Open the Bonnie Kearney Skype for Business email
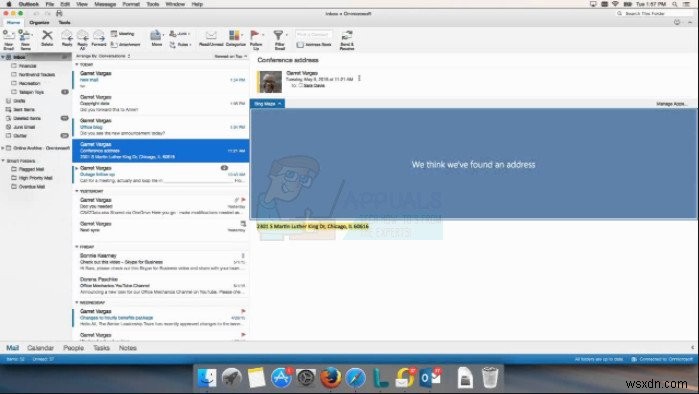Viewport: 699px width, 394px height. [160, 262]
